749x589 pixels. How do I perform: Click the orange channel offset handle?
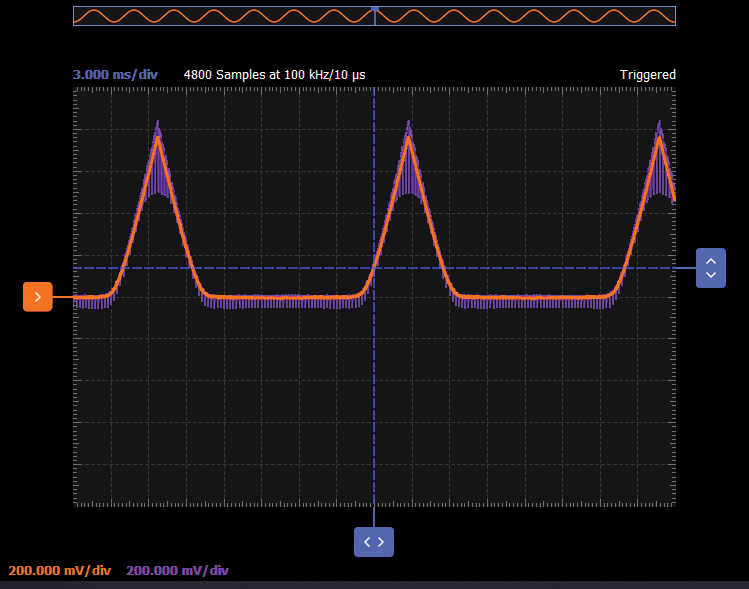[37, 297]
